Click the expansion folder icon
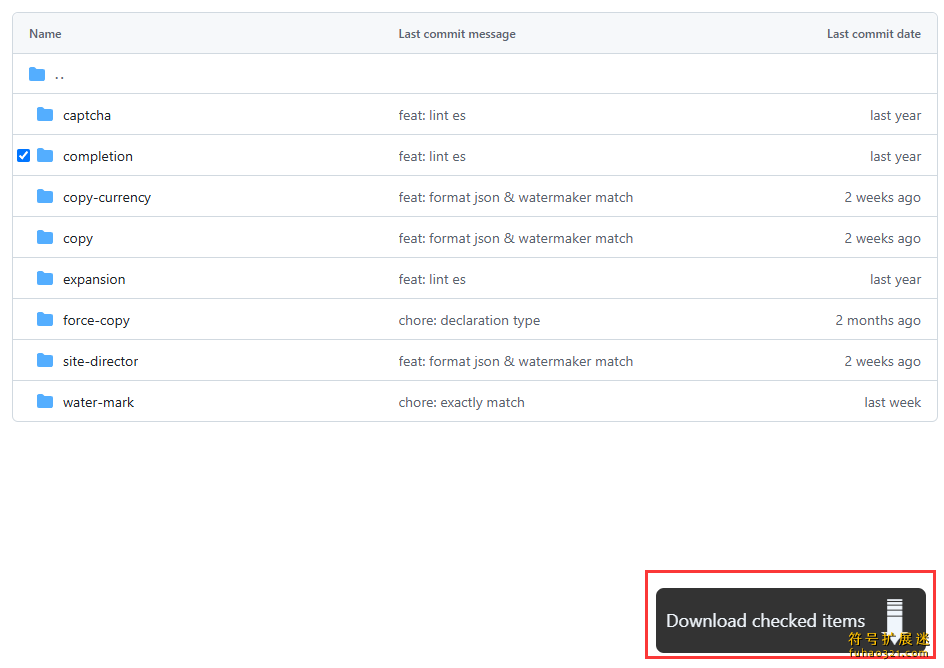Viewport: 944px width, 668px height. point(45,279)
